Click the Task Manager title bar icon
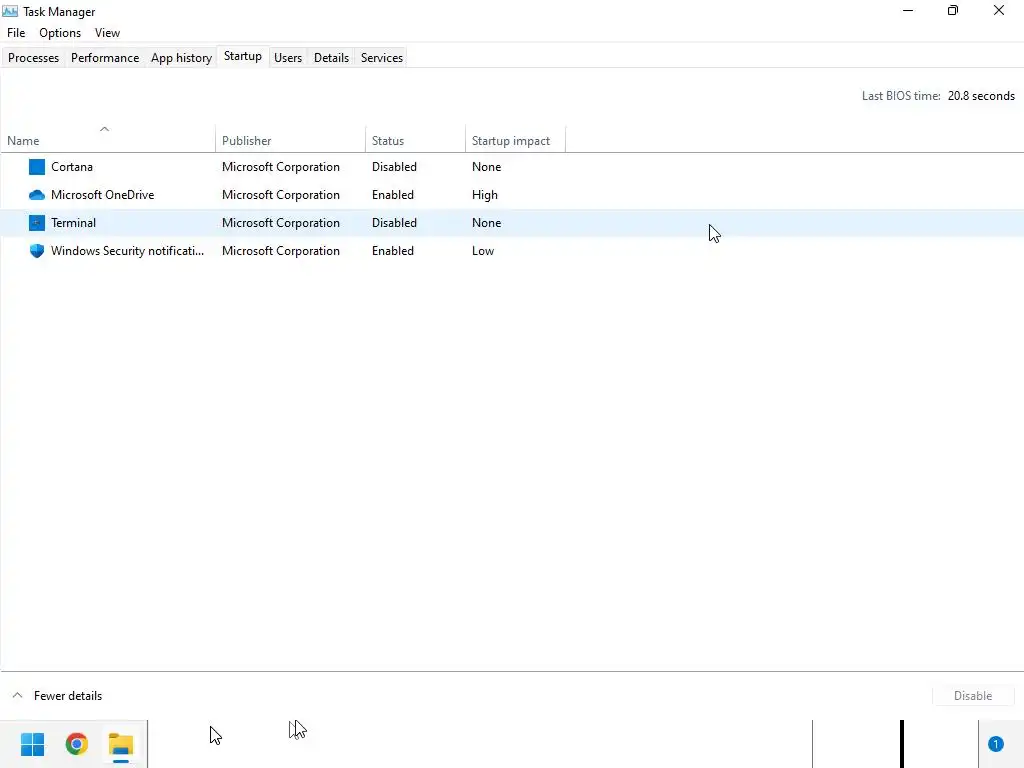The height and width of the screenshot is (768, 1024). point(10,11)
